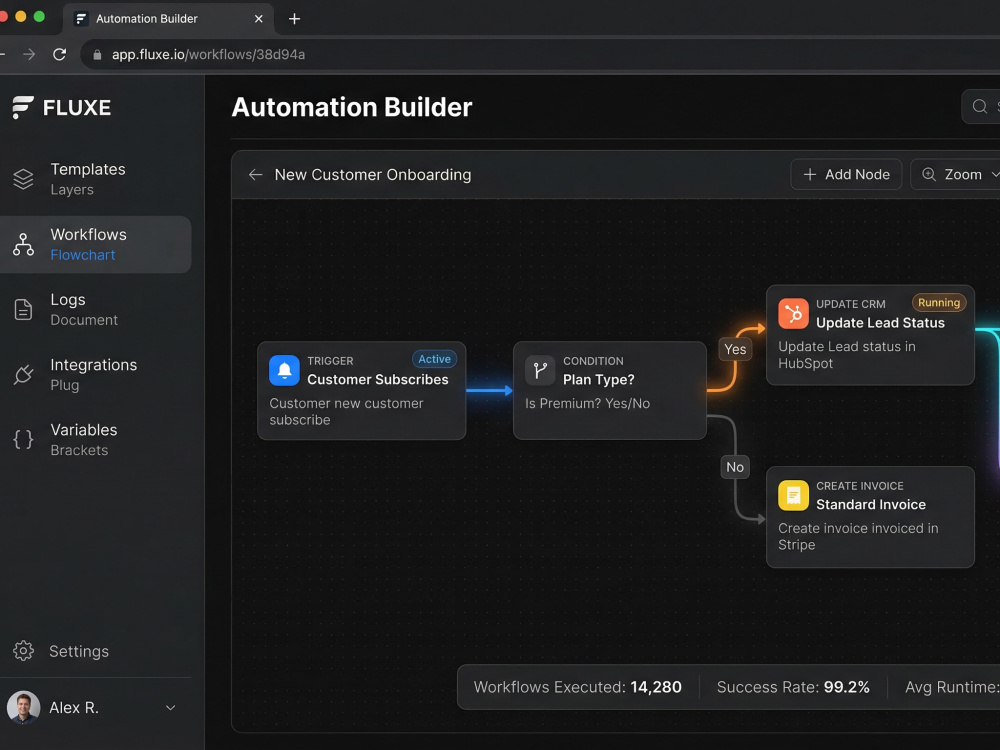Click the zoom magnifier icon
The height and width of the screenshot is (750, 1000).
coord(929,174)
